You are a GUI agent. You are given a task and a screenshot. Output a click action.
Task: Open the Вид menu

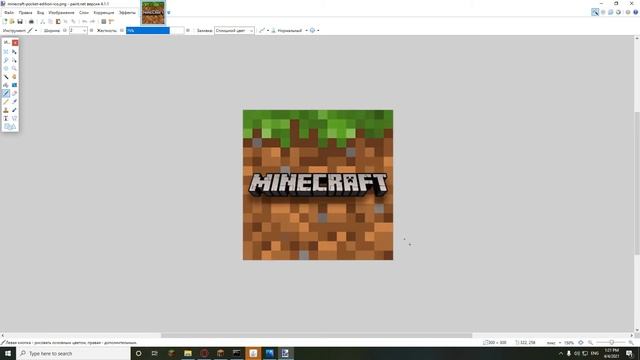(40, 13)
